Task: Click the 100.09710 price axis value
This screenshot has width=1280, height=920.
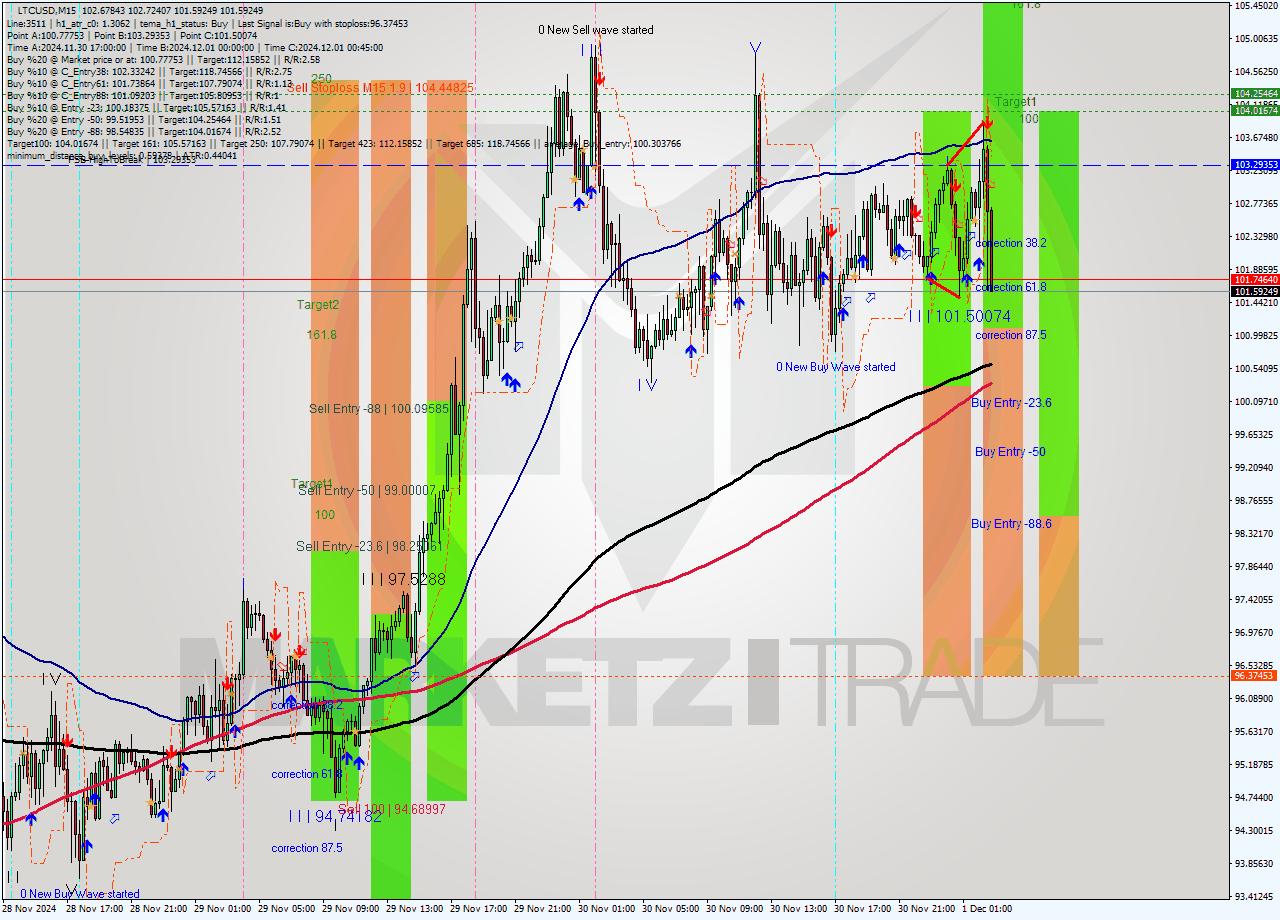Action: pos(1255,401)
